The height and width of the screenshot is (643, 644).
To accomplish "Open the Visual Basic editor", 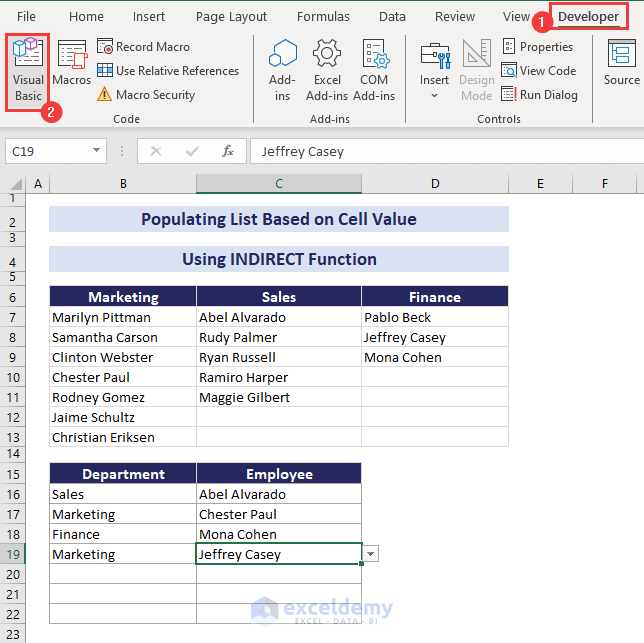I will pos(28,71).
